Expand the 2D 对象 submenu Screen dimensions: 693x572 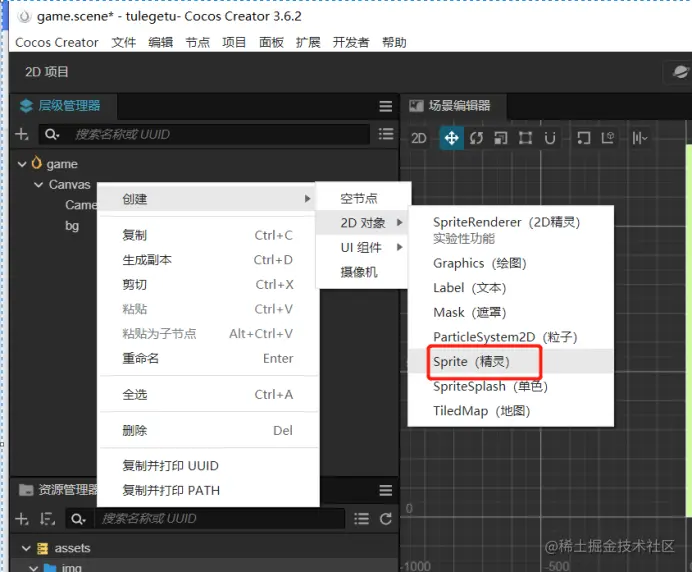tap(362, 223)
